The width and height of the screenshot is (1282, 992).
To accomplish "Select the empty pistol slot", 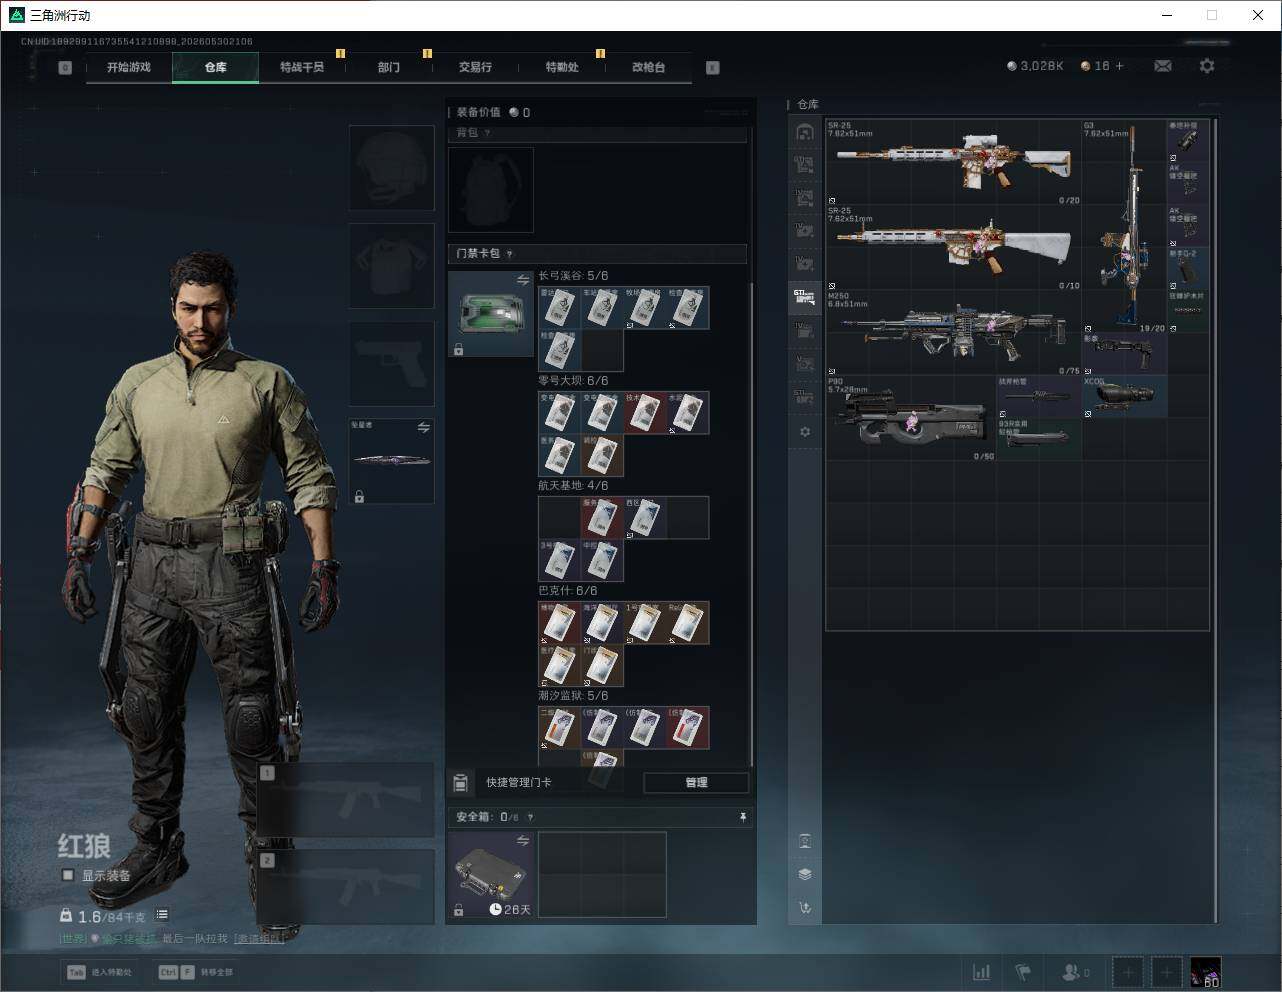I will pyautogui.click(x=391, y=363).
